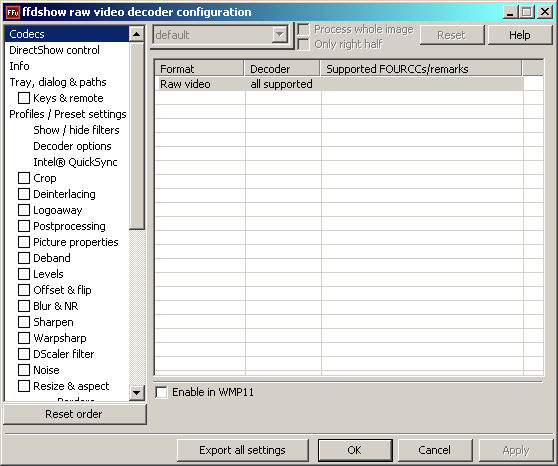Select Show / hide filters entry
558x466 pixels.
point(76,130)
